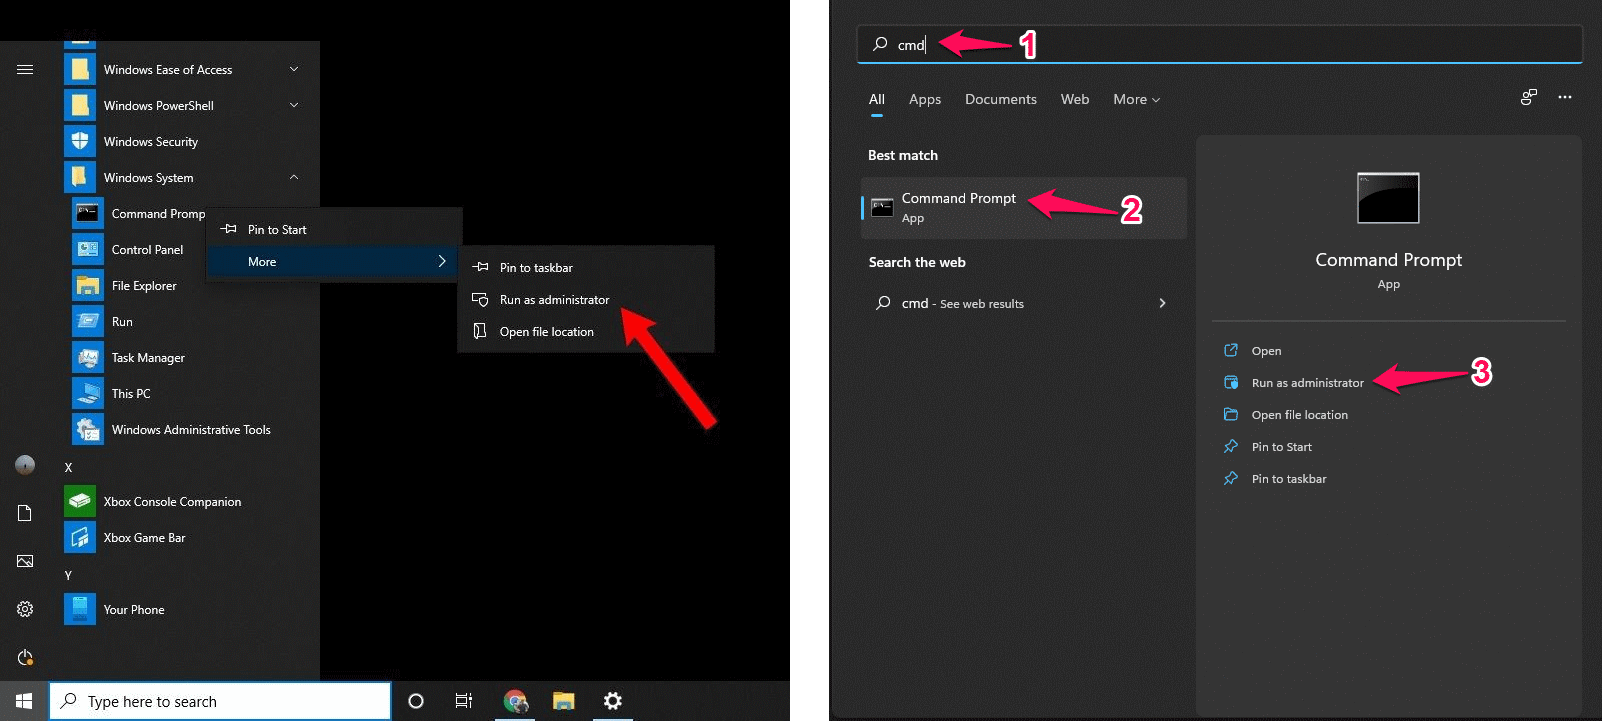The image size is (1602, 721).
Task: Expand the Windows PowerShell folder
Action: point(294,106)
